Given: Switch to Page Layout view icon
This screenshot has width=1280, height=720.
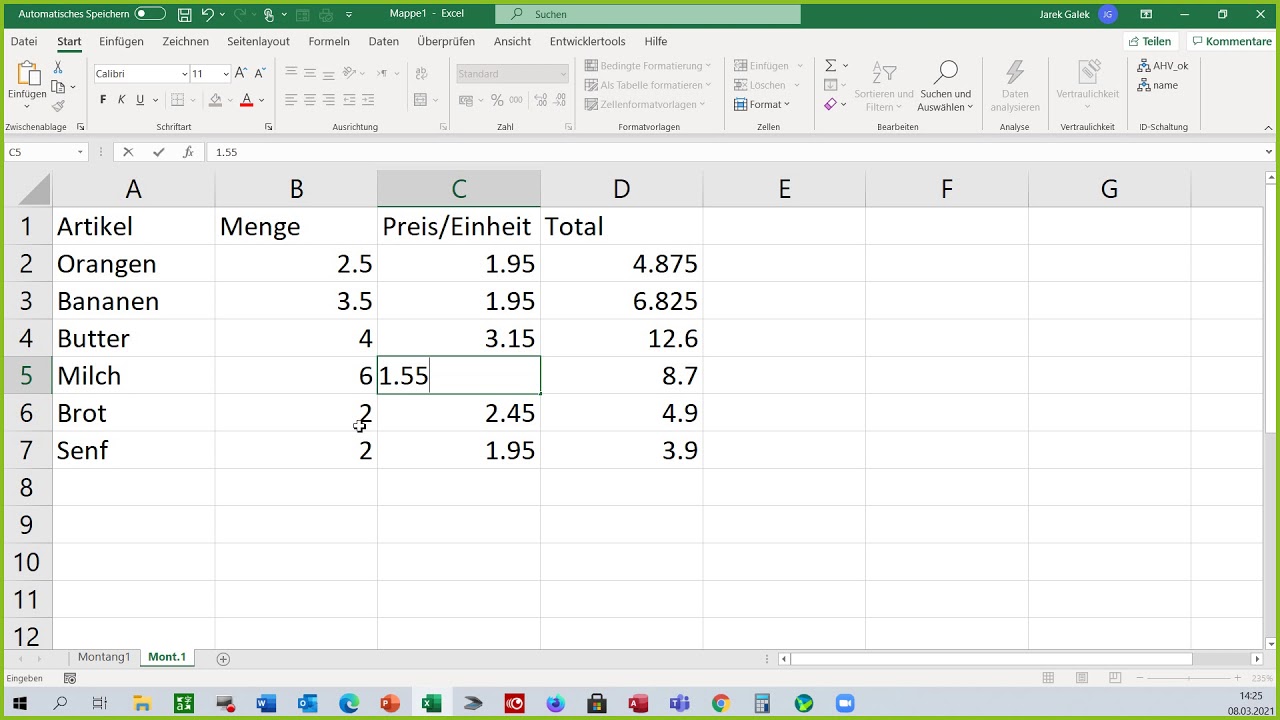Looking at the screenshot, I should point(1082,678).
